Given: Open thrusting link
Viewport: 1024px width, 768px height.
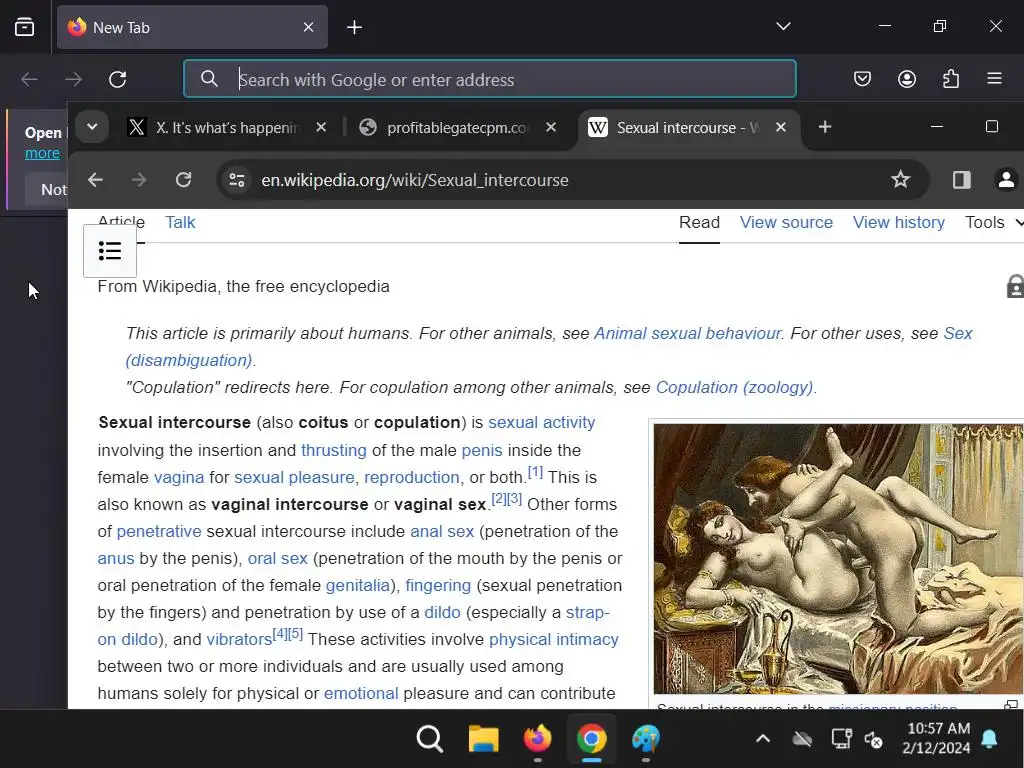Looking at the screenshot, I should 334,450.
